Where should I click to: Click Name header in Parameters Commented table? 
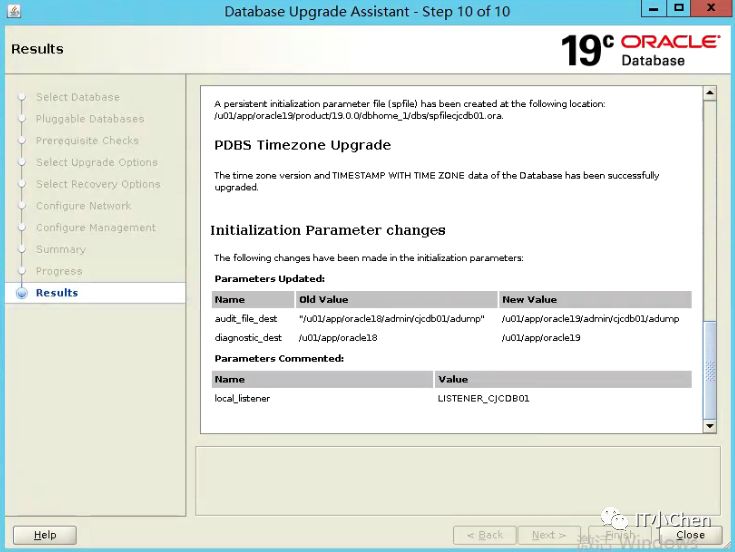click(322, 380)
